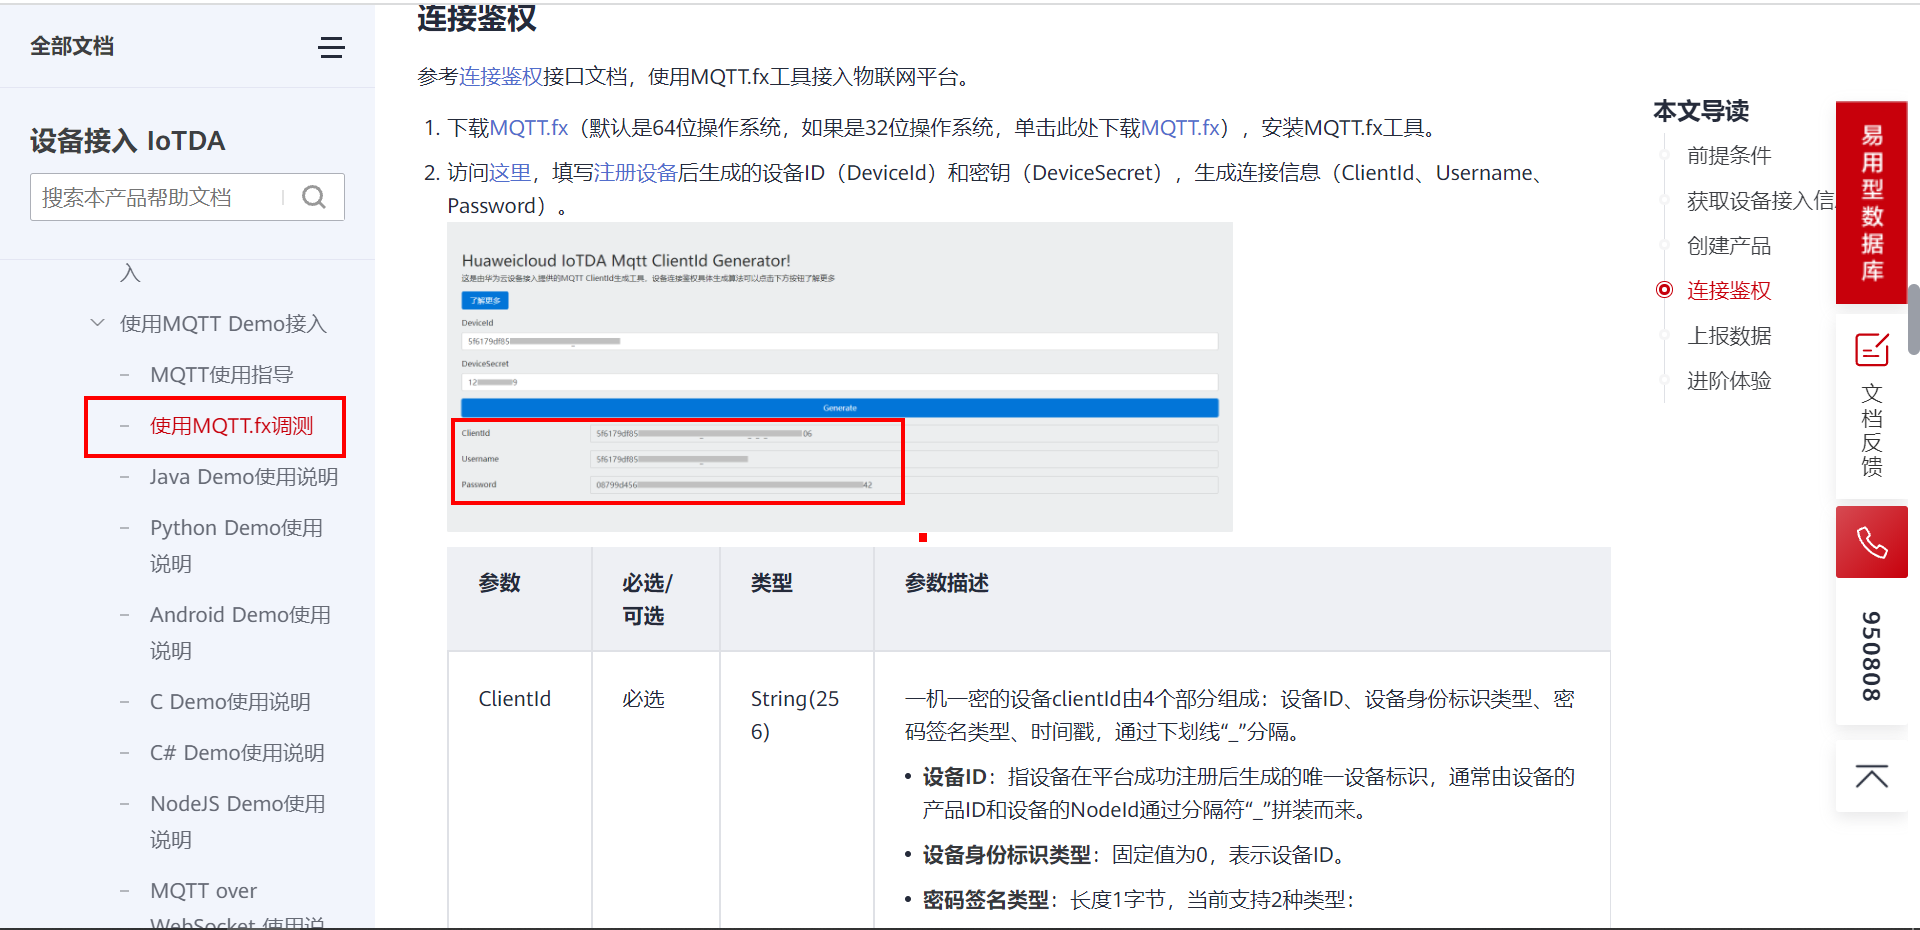Open MQTT使用指导 in sidebar
The height and width of the screenshot is (930, 1920).
coord(221,374)
